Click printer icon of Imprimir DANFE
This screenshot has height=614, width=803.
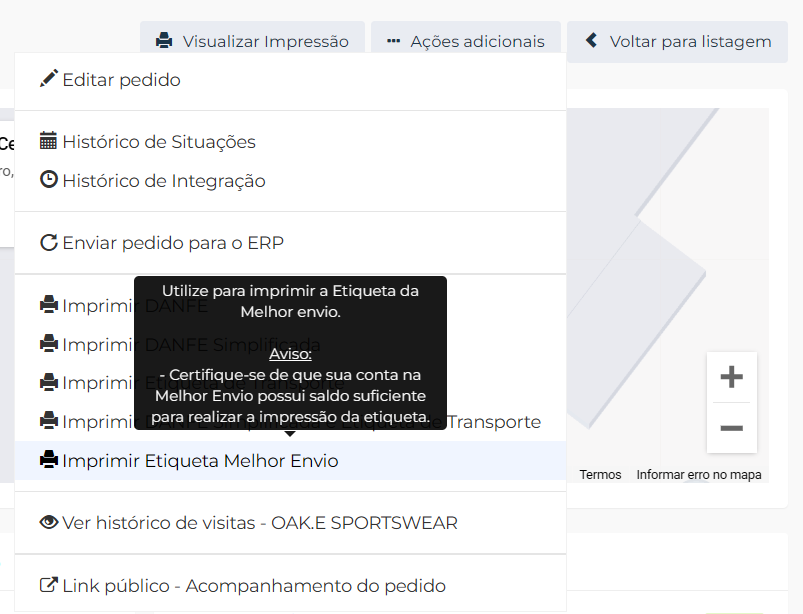(x=49, y=304)
